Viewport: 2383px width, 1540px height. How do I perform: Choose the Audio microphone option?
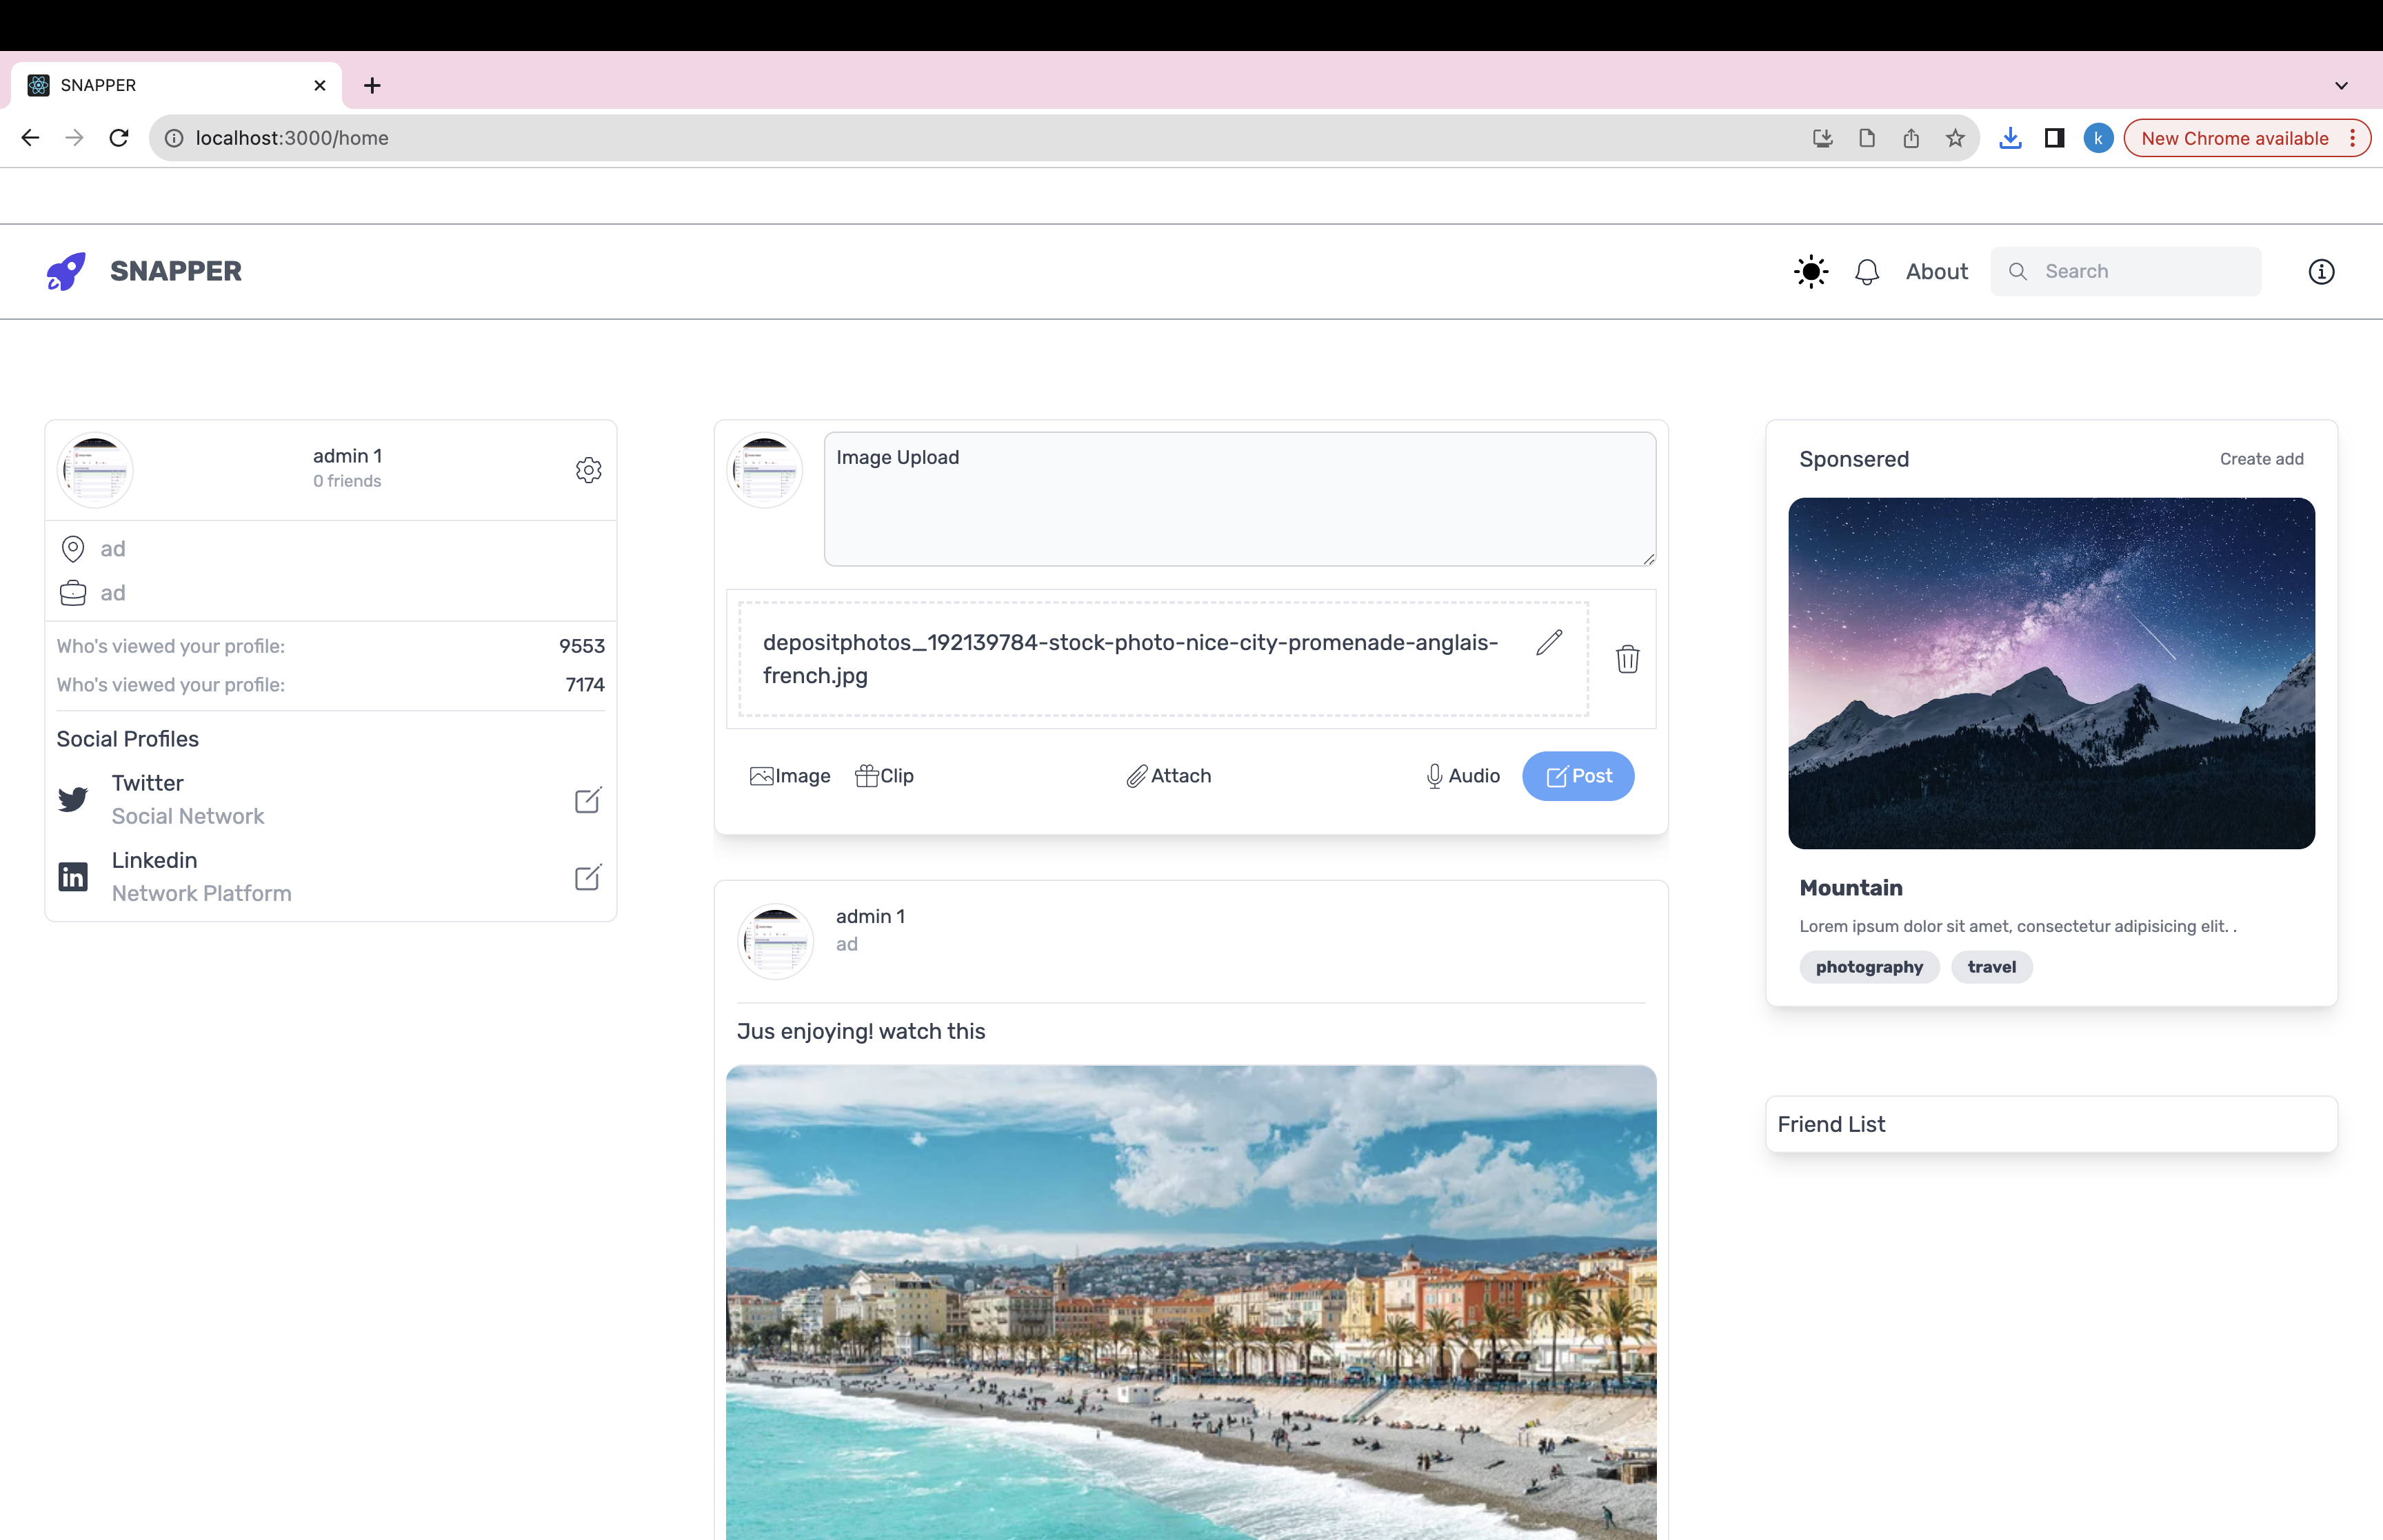[1461, 776]
